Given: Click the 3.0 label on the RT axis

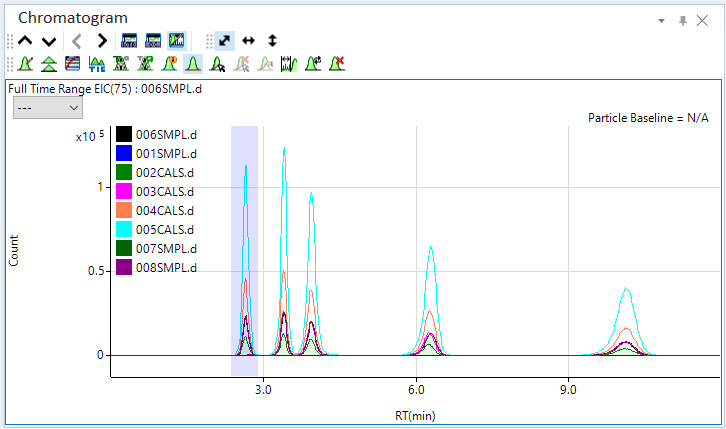Looking at the screenshot, I should (x=263, y=390).
